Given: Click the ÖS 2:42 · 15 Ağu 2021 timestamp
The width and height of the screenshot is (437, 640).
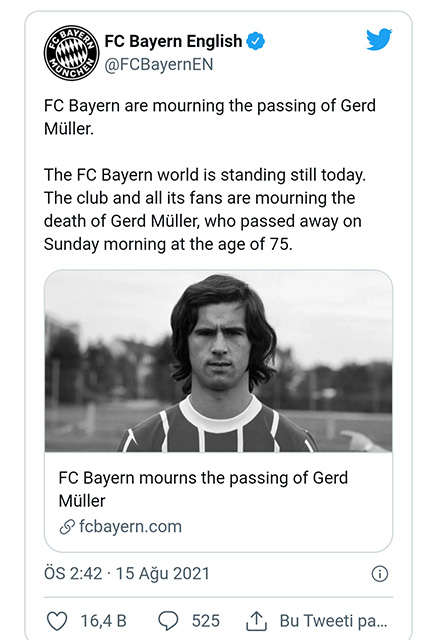Looking at the screenshot, I should tap(126, 573).
